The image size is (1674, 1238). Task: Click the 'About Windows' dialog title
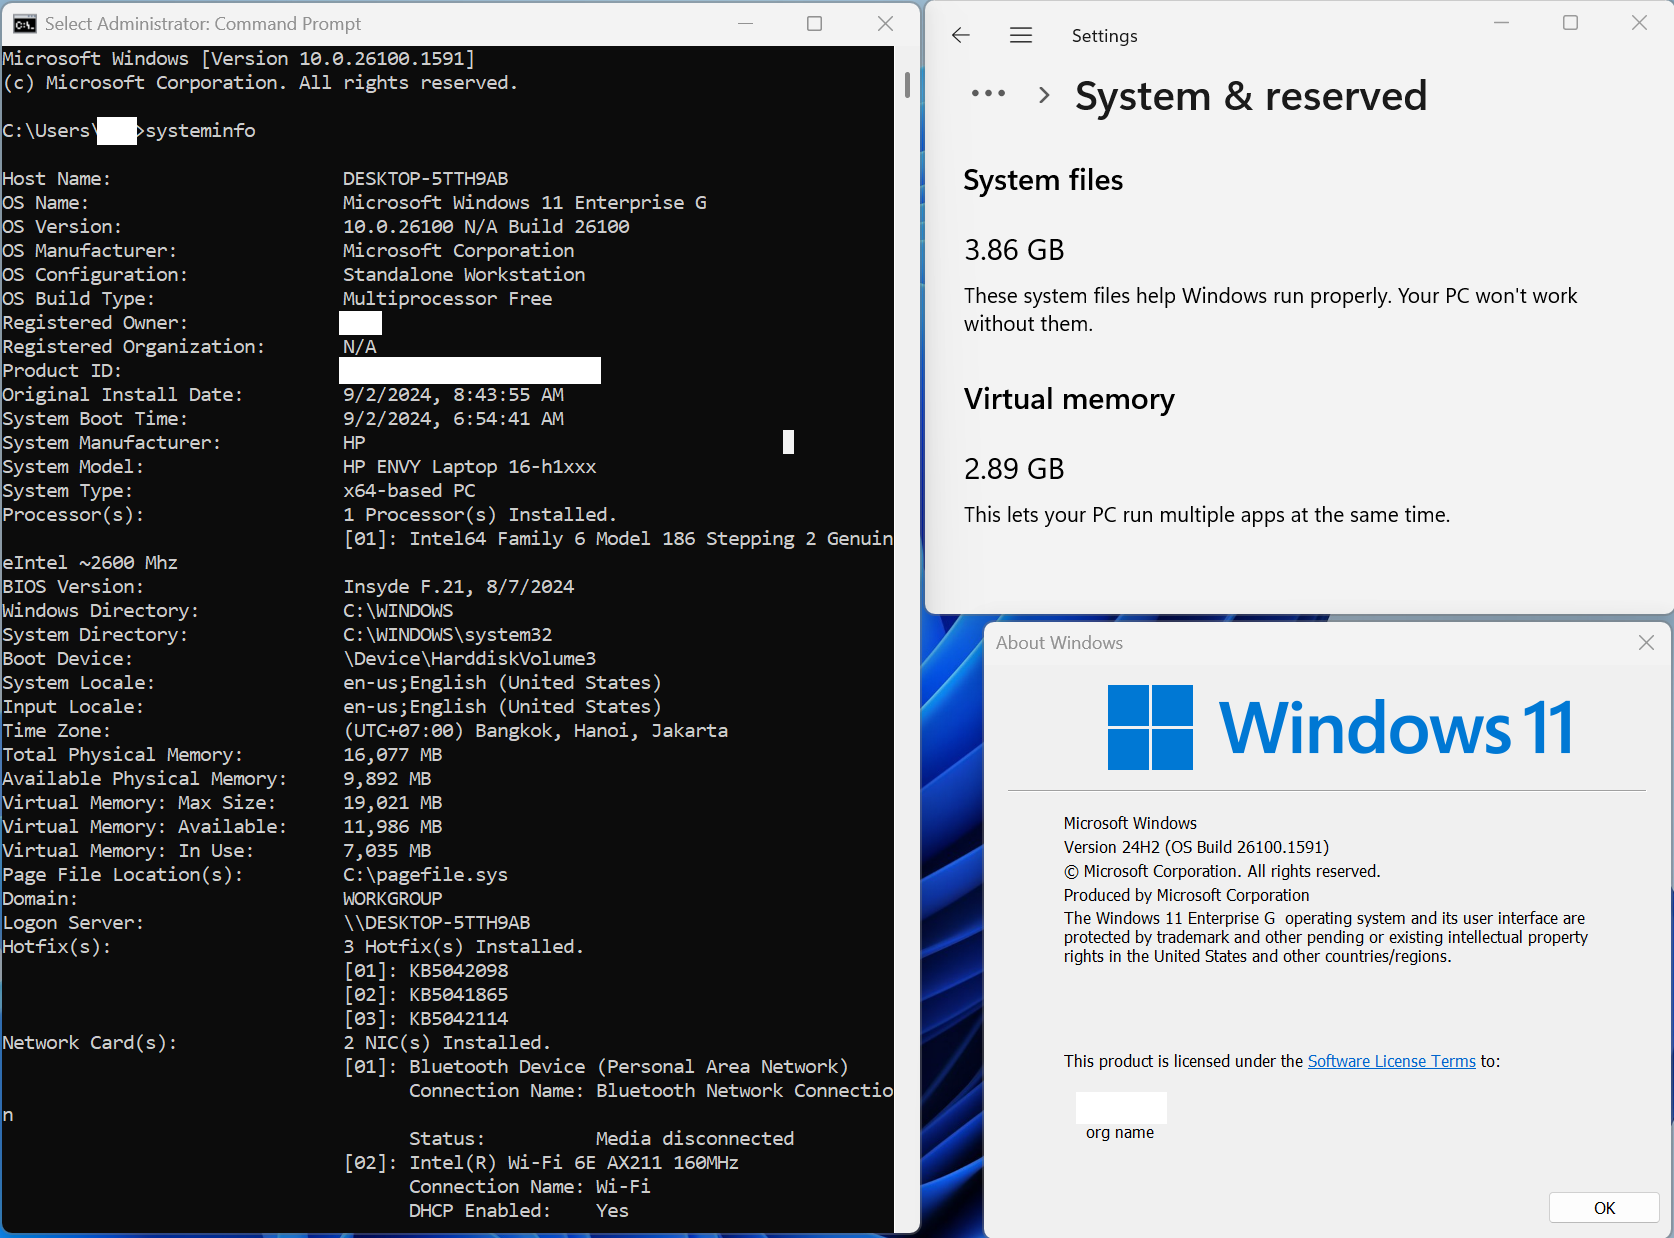pos(1059,643)
